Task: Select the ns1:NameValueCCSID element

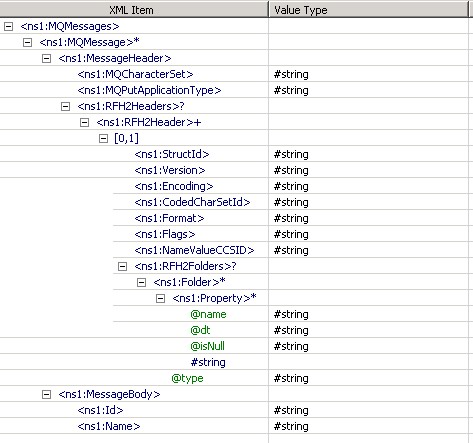Action: [194, 250]
